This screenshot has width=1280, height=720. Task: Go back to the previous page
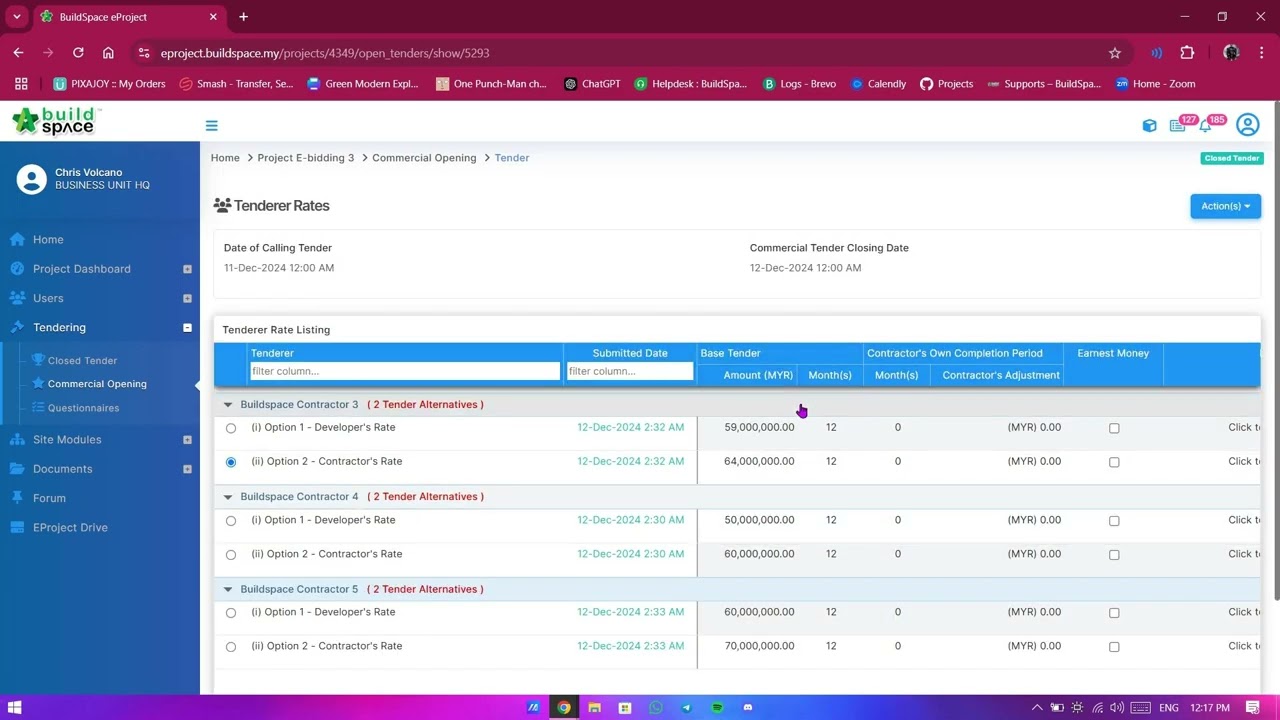pos(18,53)
